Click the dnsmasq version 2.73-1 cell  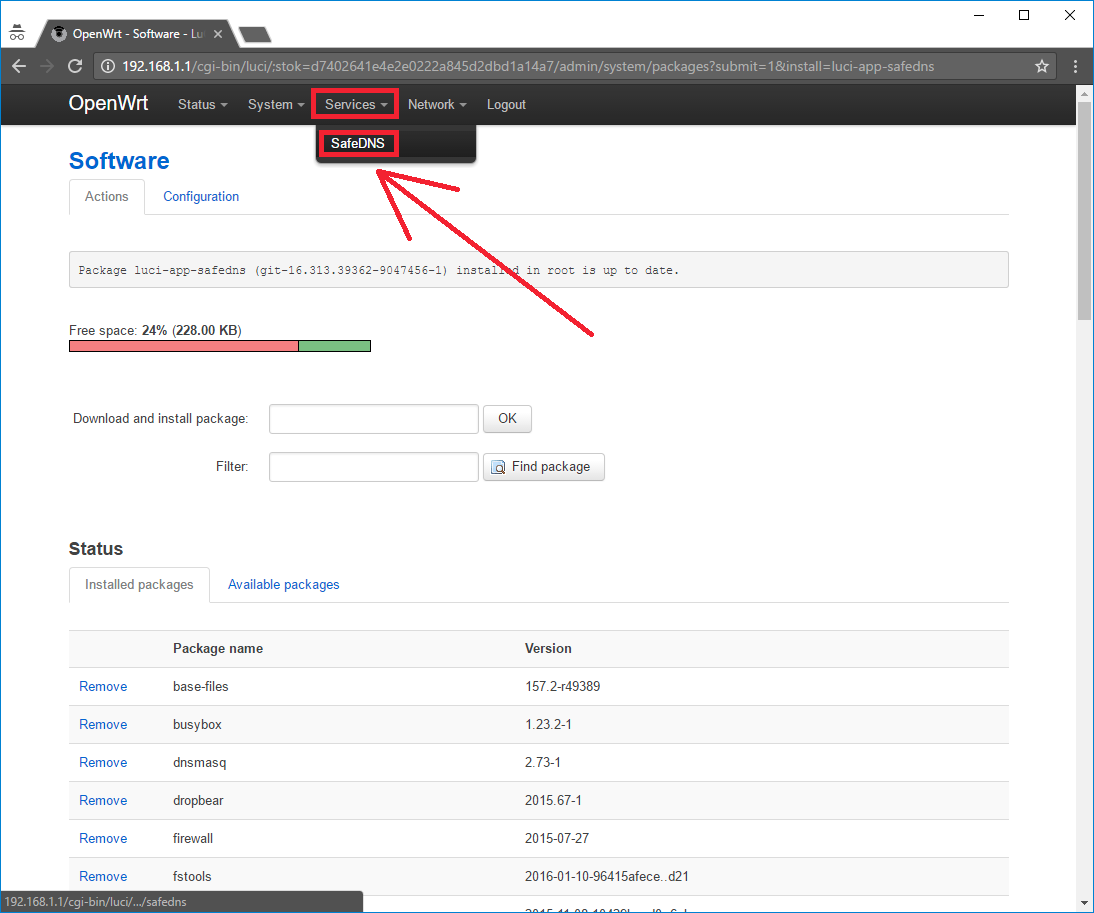click(543, 762)
